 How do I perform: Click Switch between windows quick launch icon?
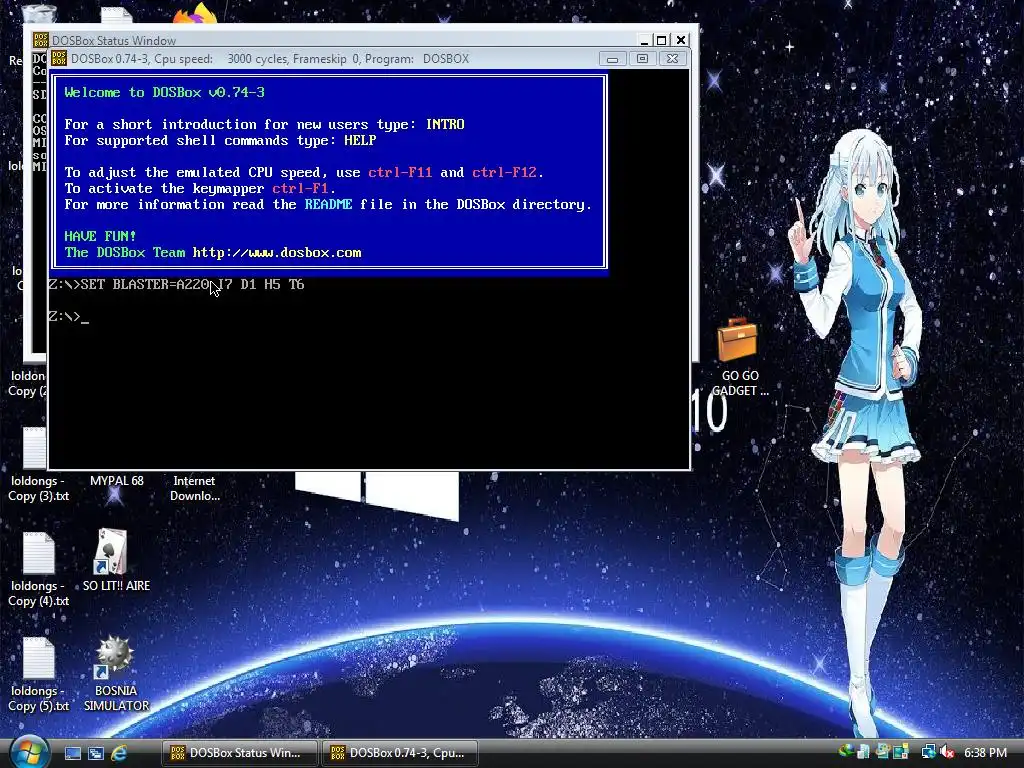(x=96, y=753)
